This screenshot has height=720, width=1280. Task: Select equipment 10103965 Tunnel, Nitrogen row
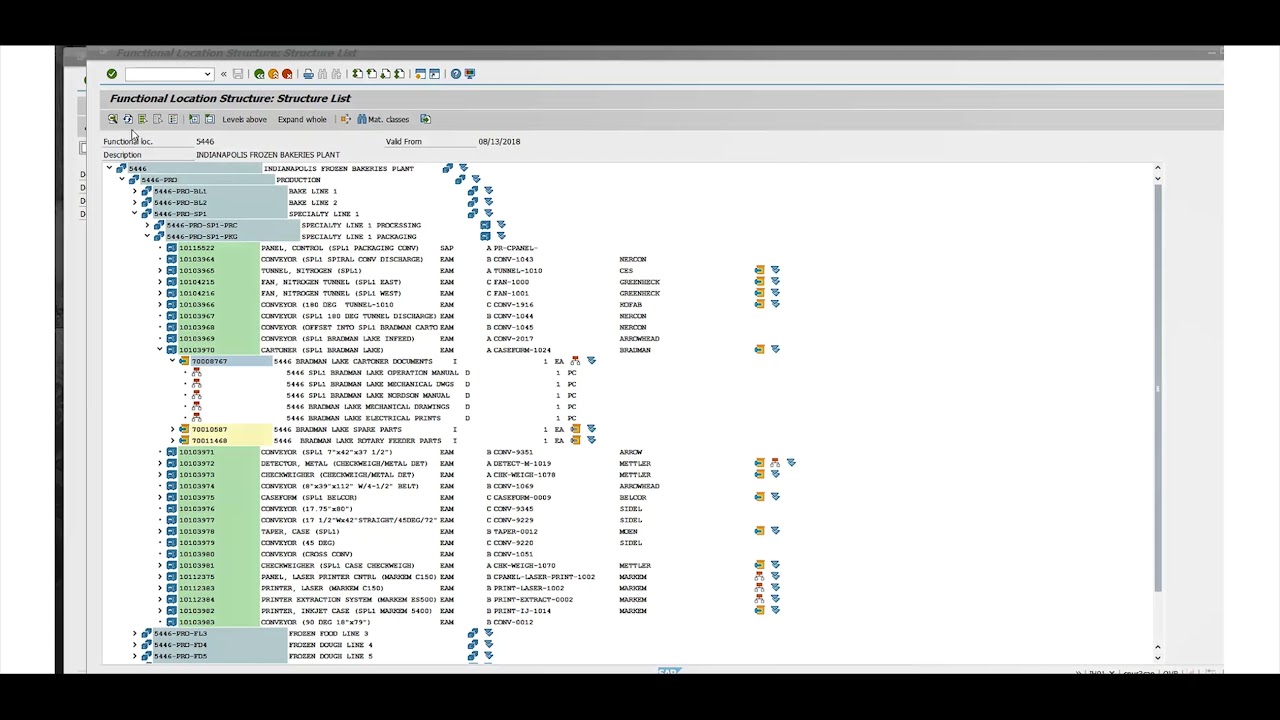[196, 271]
